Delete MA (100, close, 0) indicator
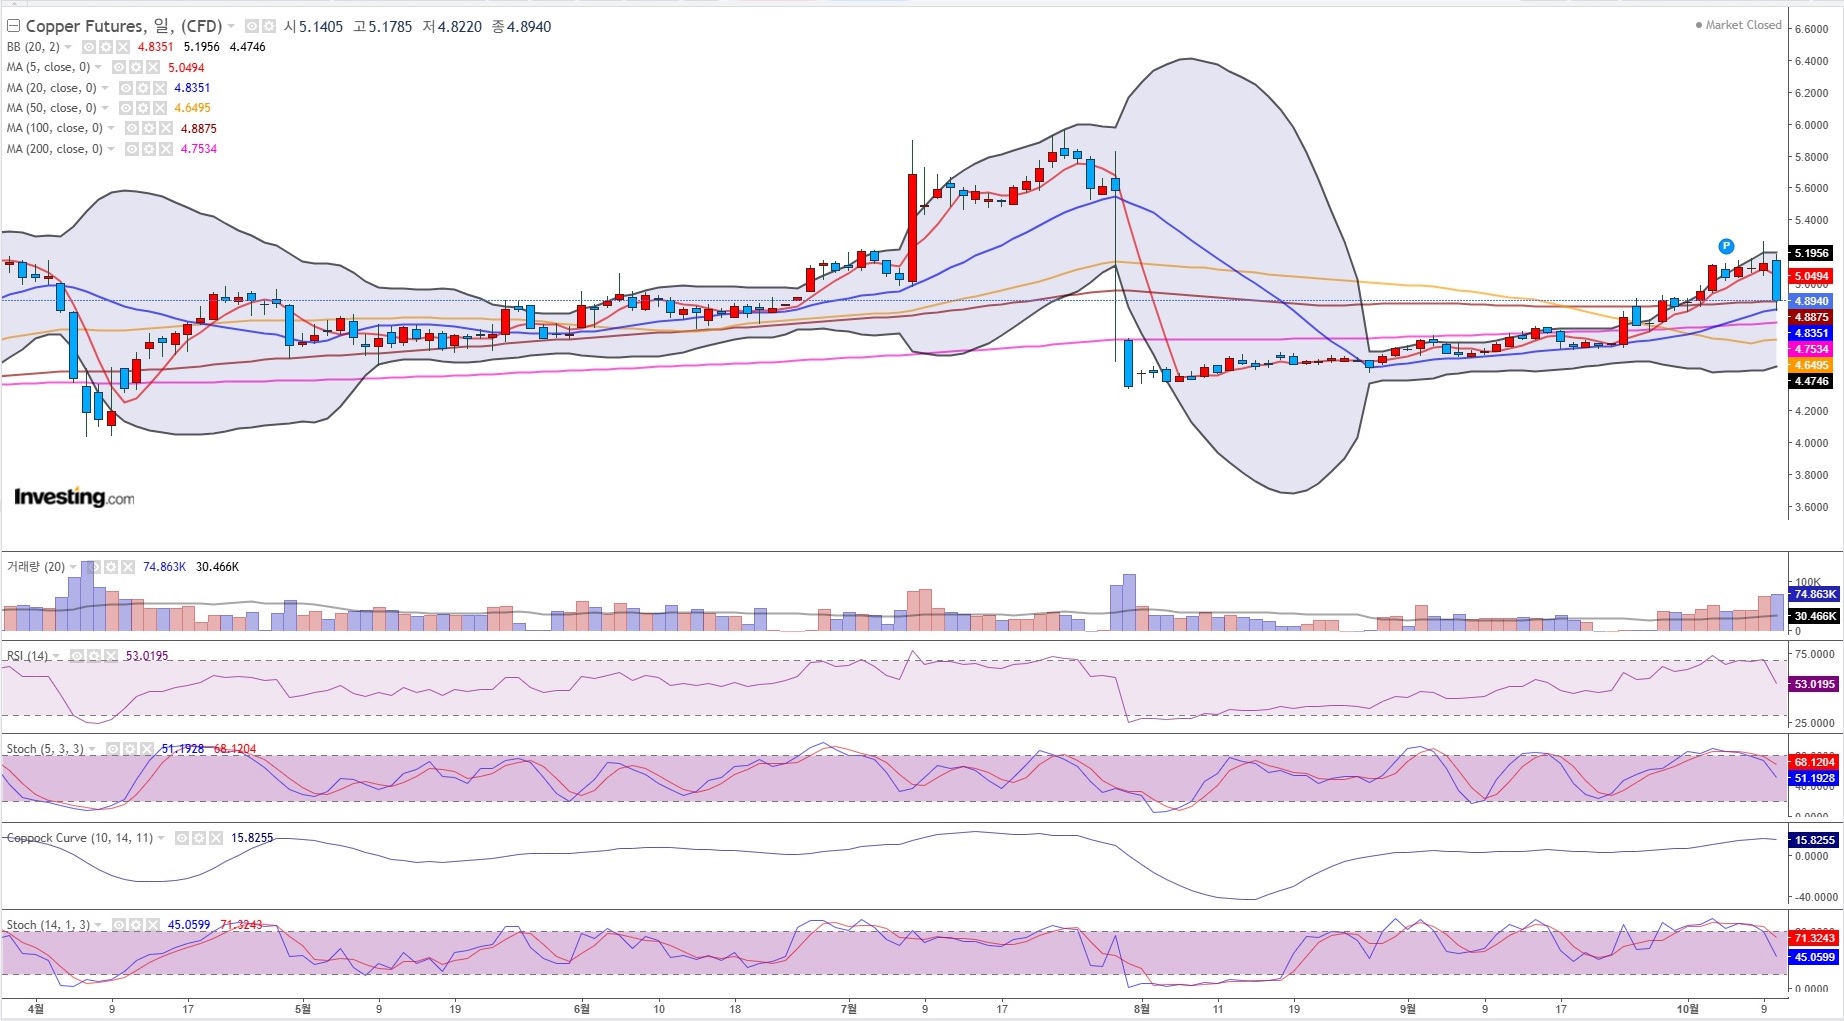The image size is (1844, 1021). 166,128
